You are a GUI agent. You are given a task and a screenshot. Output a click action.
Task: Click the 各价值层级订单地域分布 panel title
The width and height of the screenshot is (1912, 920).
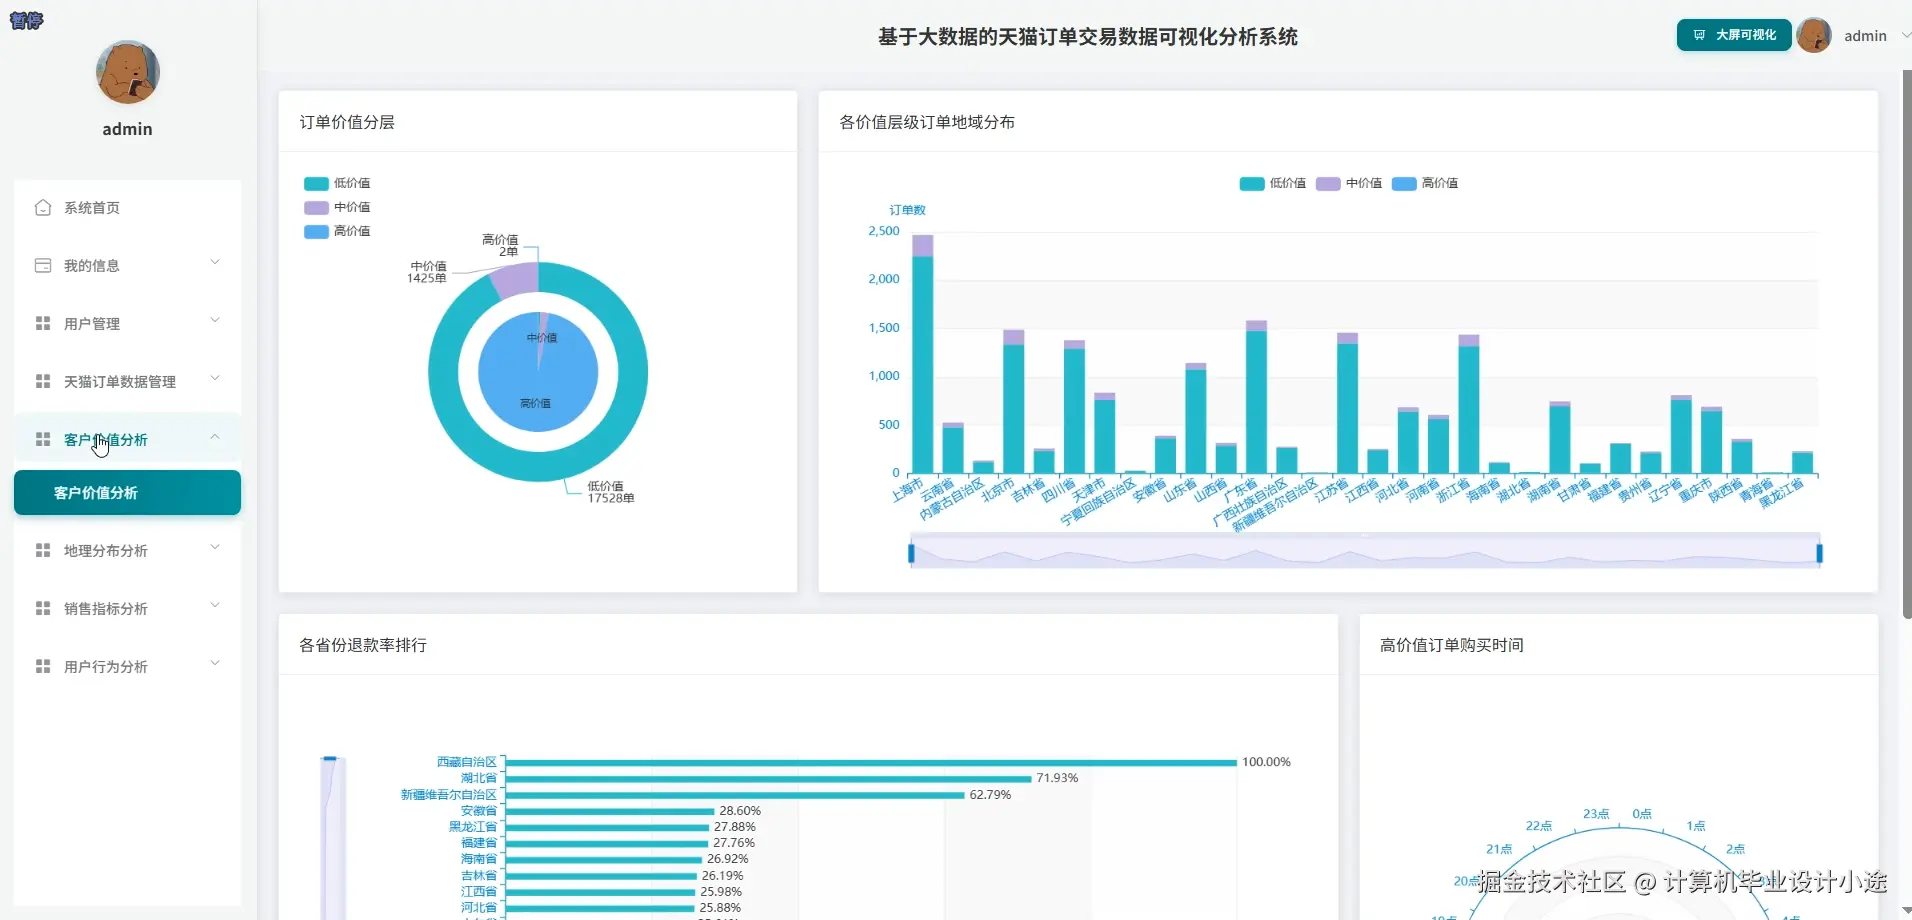pos(927,122)
